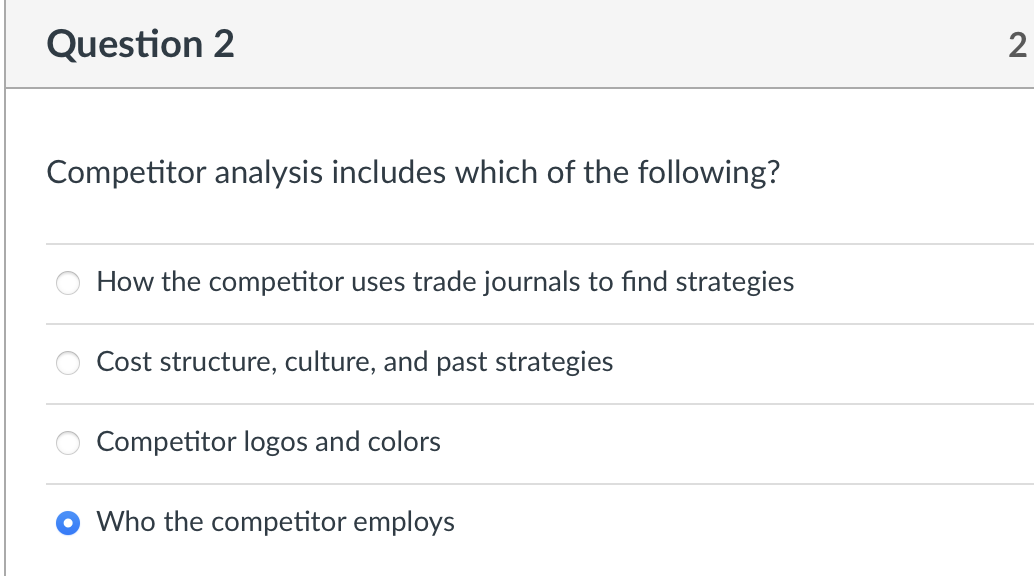Pick the 'Competitor logos and colors' radio button
Screen dimensions: 1034x576
[68, 443]
